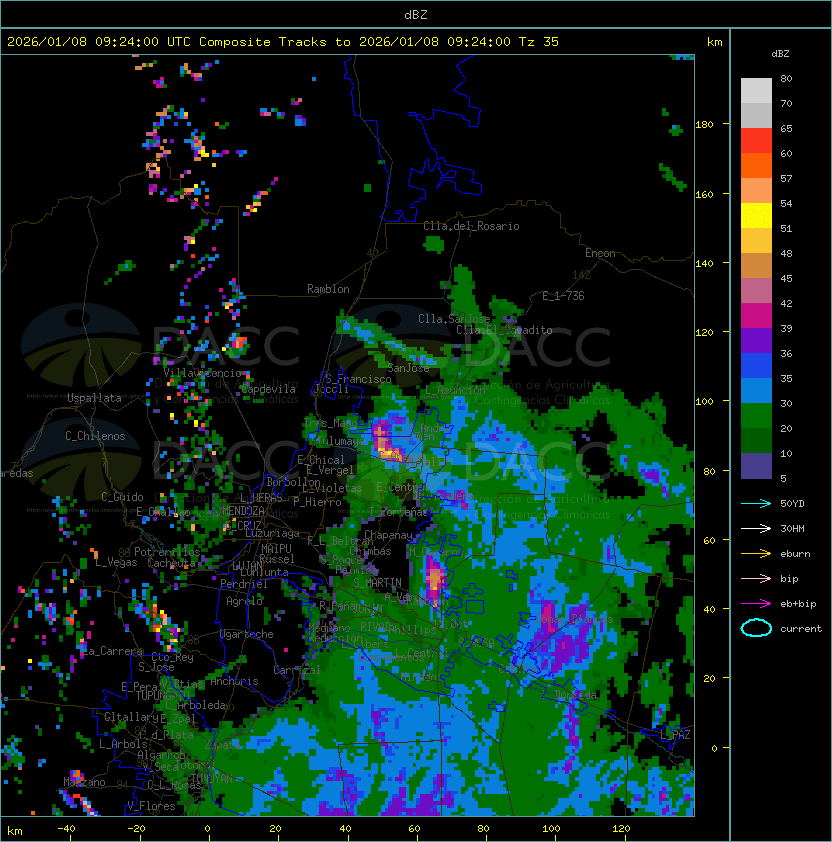
Task: Select the green swatch between 30 and 20
Action: (x=756, y=416)
